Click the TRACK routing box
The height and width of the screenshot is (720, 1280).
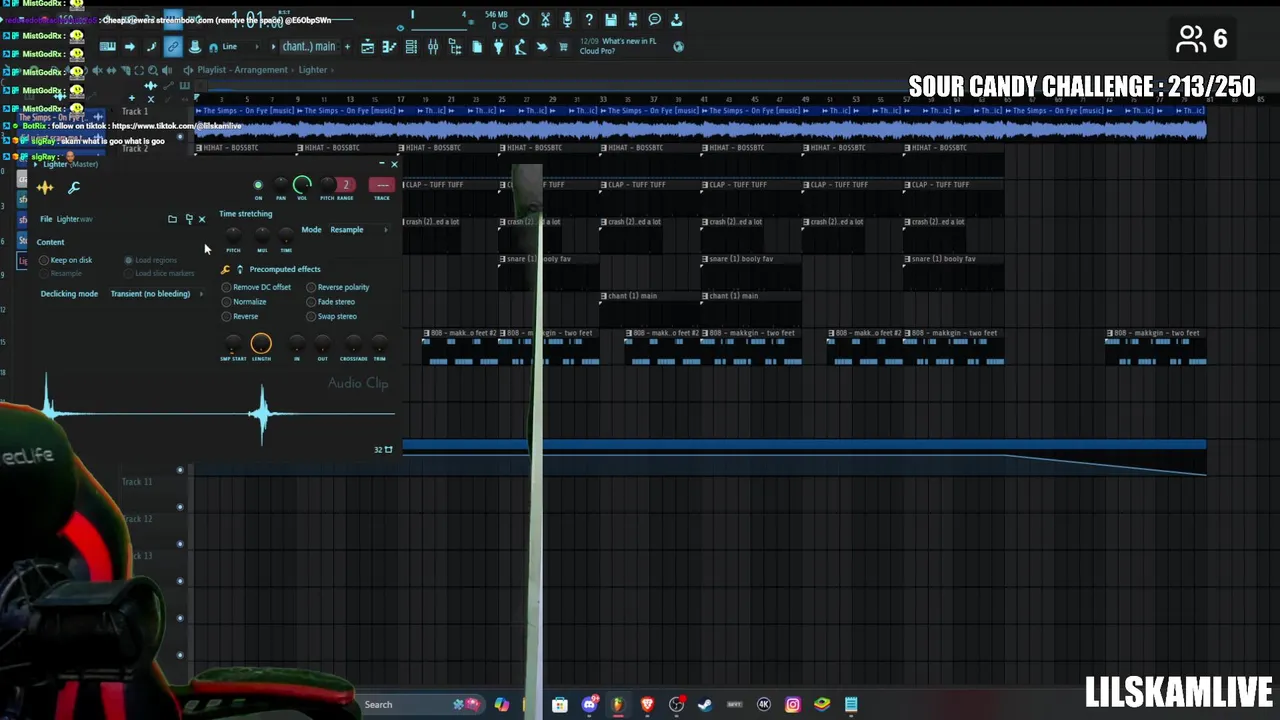pyautogui.click(x=382, y=185)
